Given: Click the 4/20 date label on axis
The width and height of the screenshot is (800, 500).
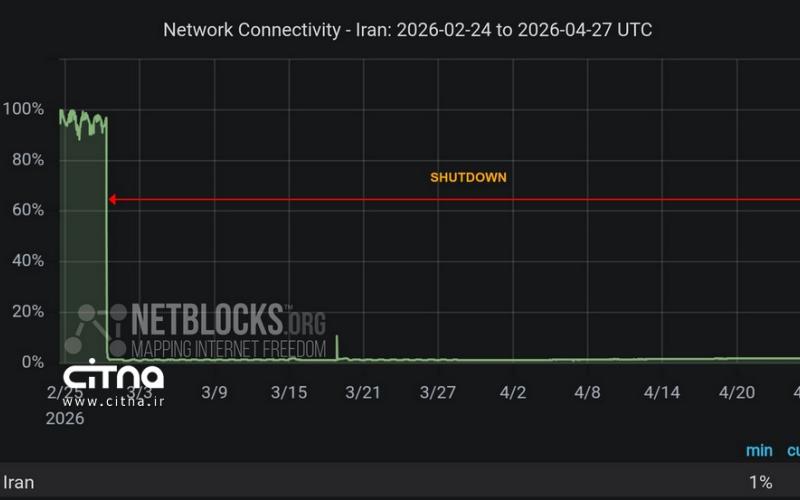Looking at the screenshot, I should click(x=736, y=392).
